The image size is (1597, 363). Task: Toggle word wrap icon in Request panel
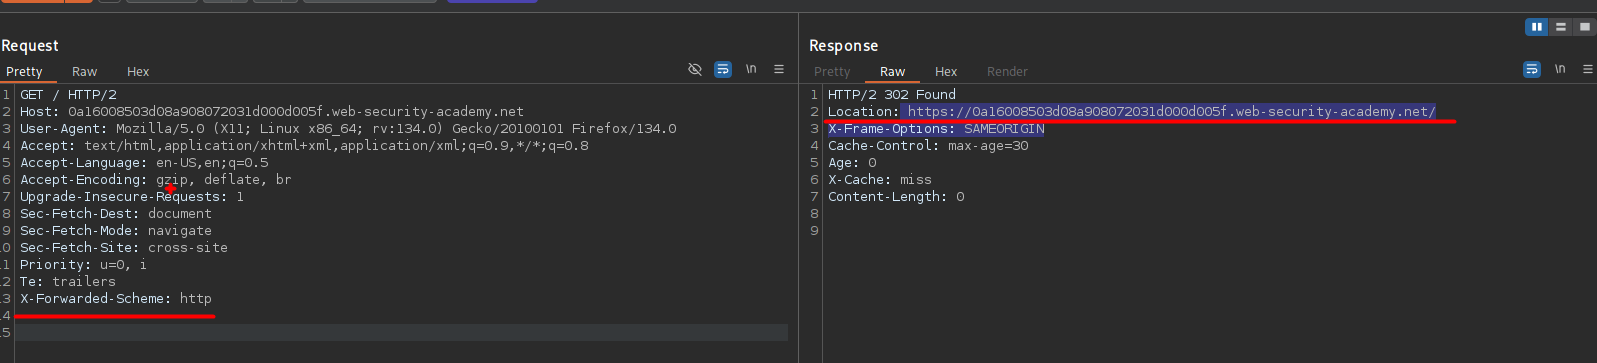pyautogui.click(x=723, y=69)
